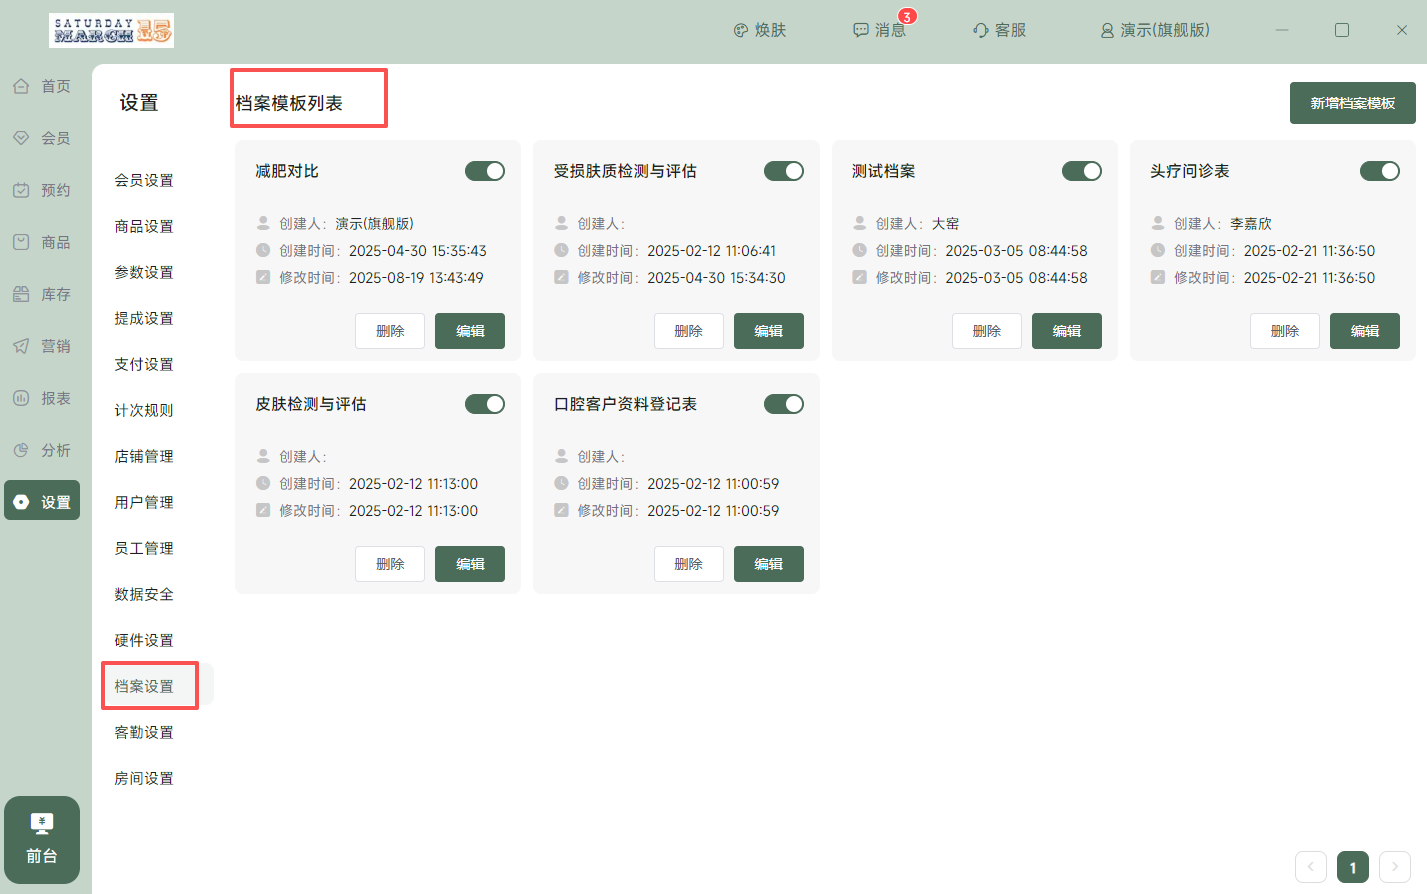Click the previous page arrow in pagination
Viewport: 1427px width, 894px height.
(x=1310, y=867)
